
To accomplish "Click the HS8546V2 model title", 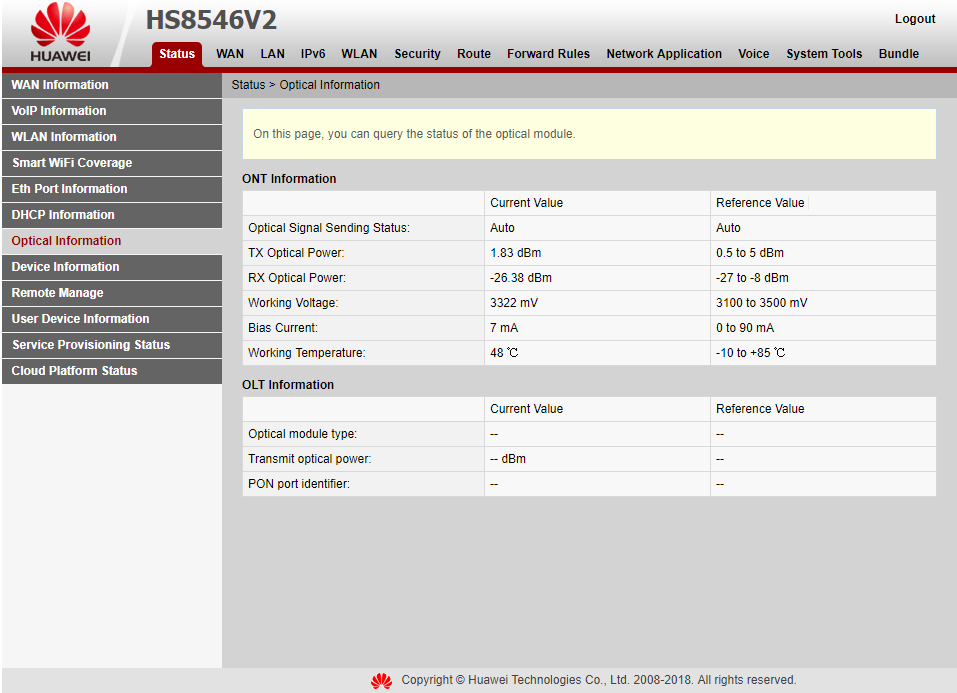I will click(211, 20).
